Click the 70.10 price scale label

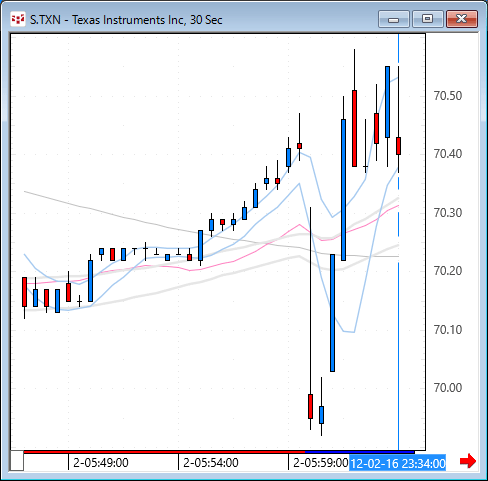click(448, 330)
